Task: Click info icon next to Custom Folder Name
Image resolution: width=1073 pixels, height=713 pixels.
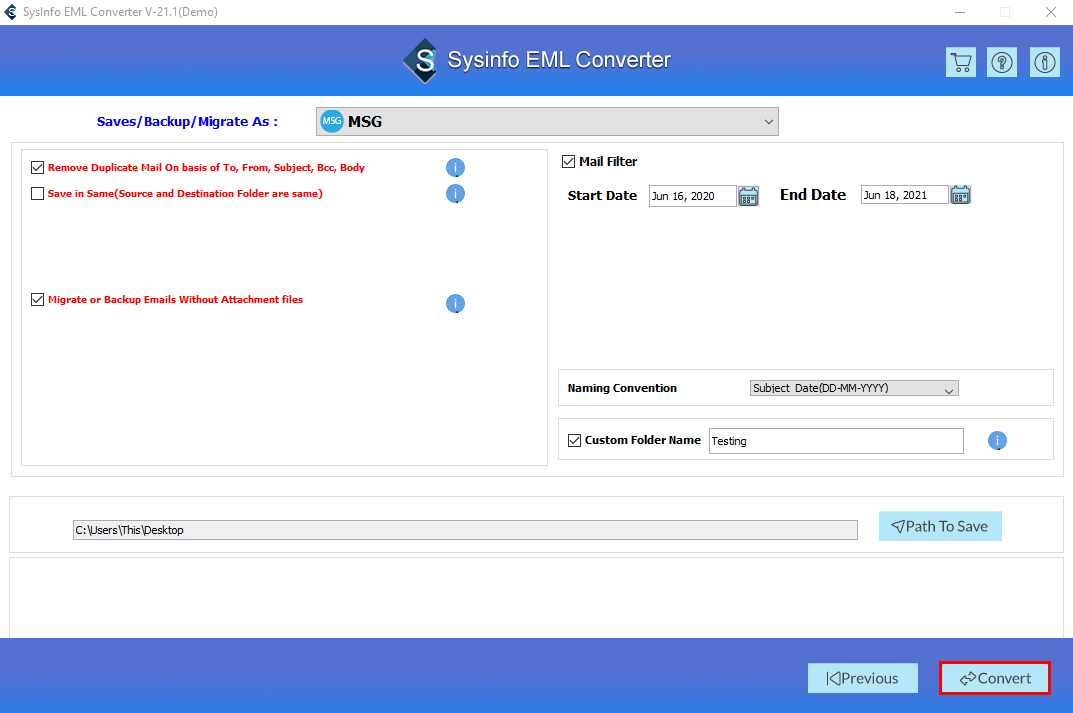Action: pyautogui.click(x=997, y=440)
